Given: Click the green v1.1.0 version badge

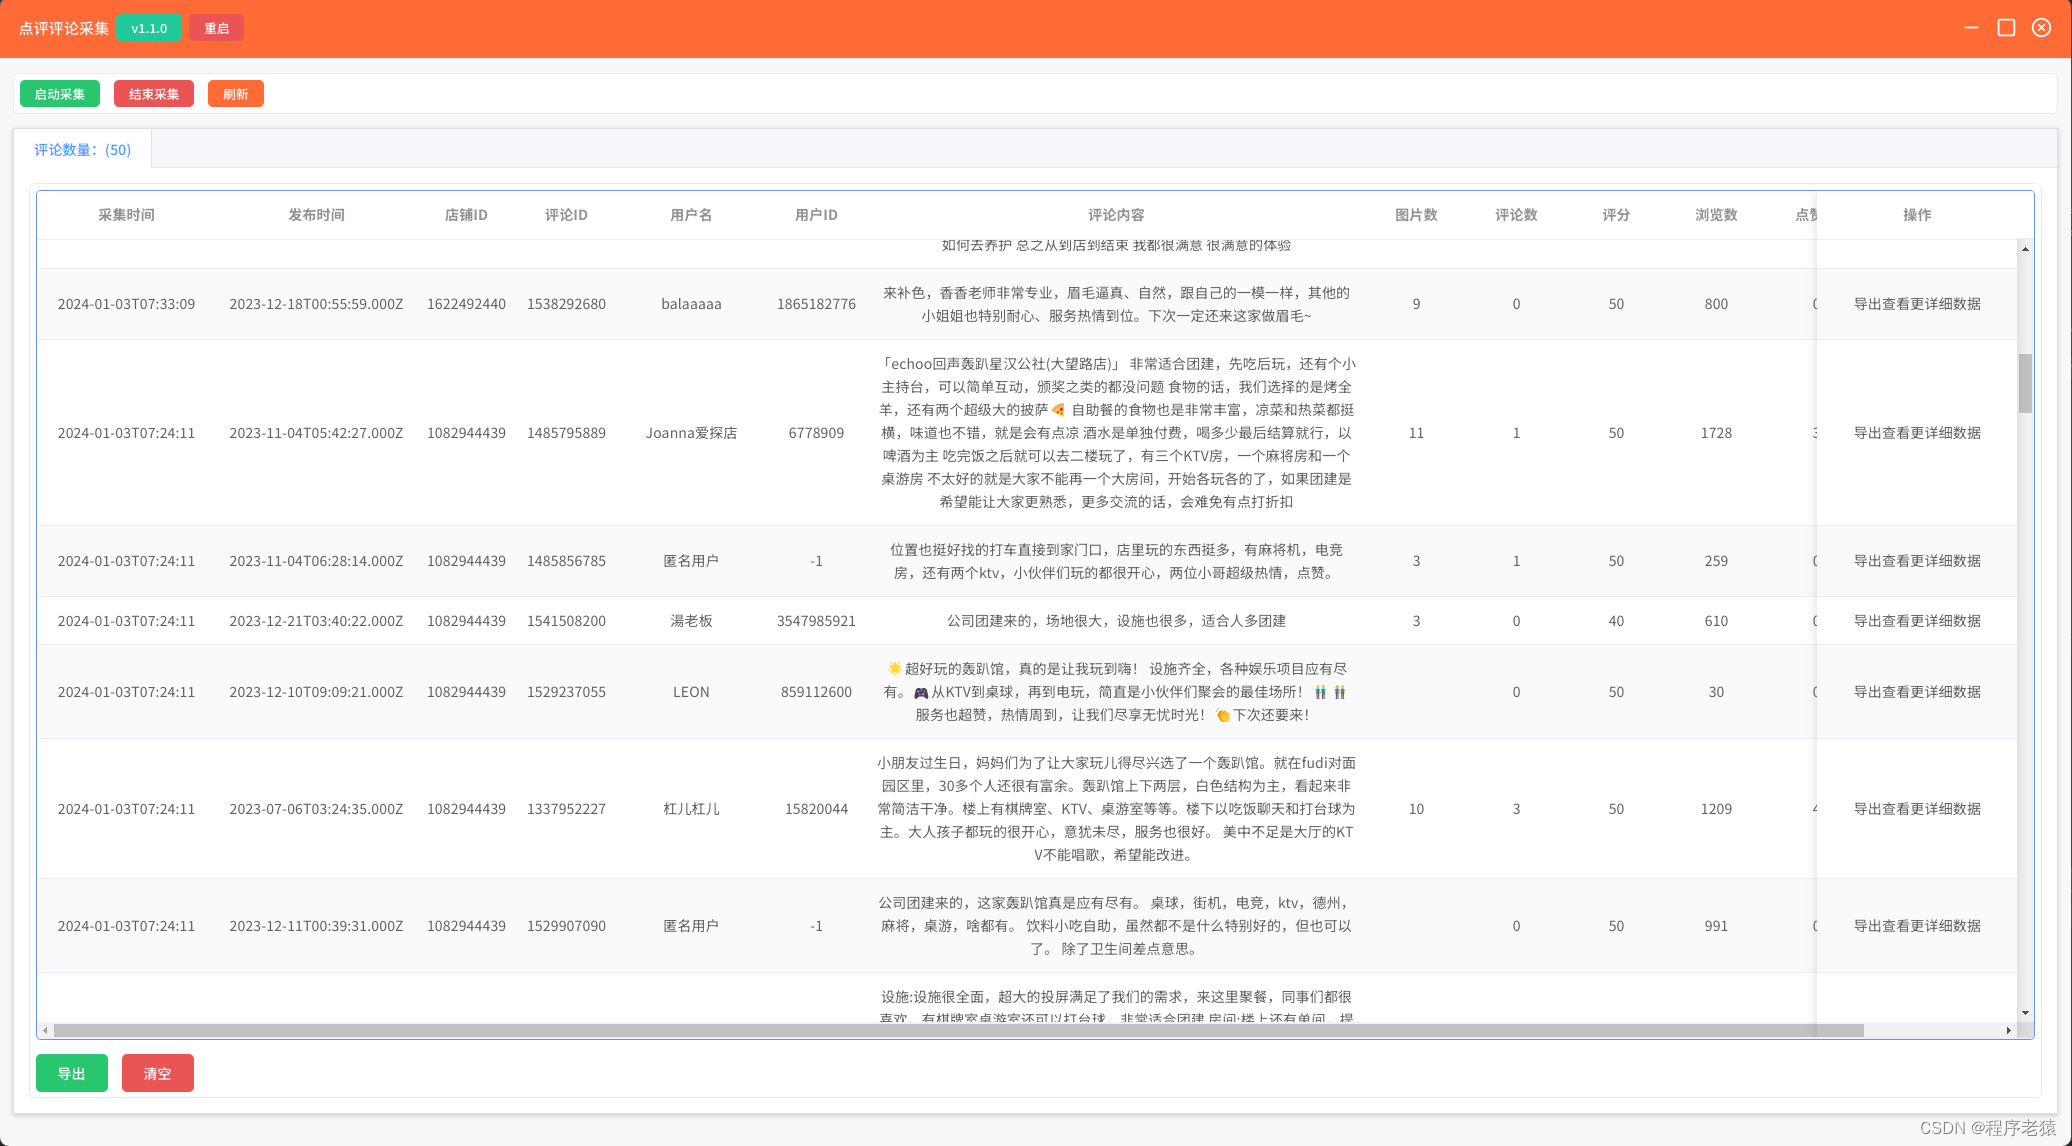Looking at the screenshot, I should [x=149, y=28].
